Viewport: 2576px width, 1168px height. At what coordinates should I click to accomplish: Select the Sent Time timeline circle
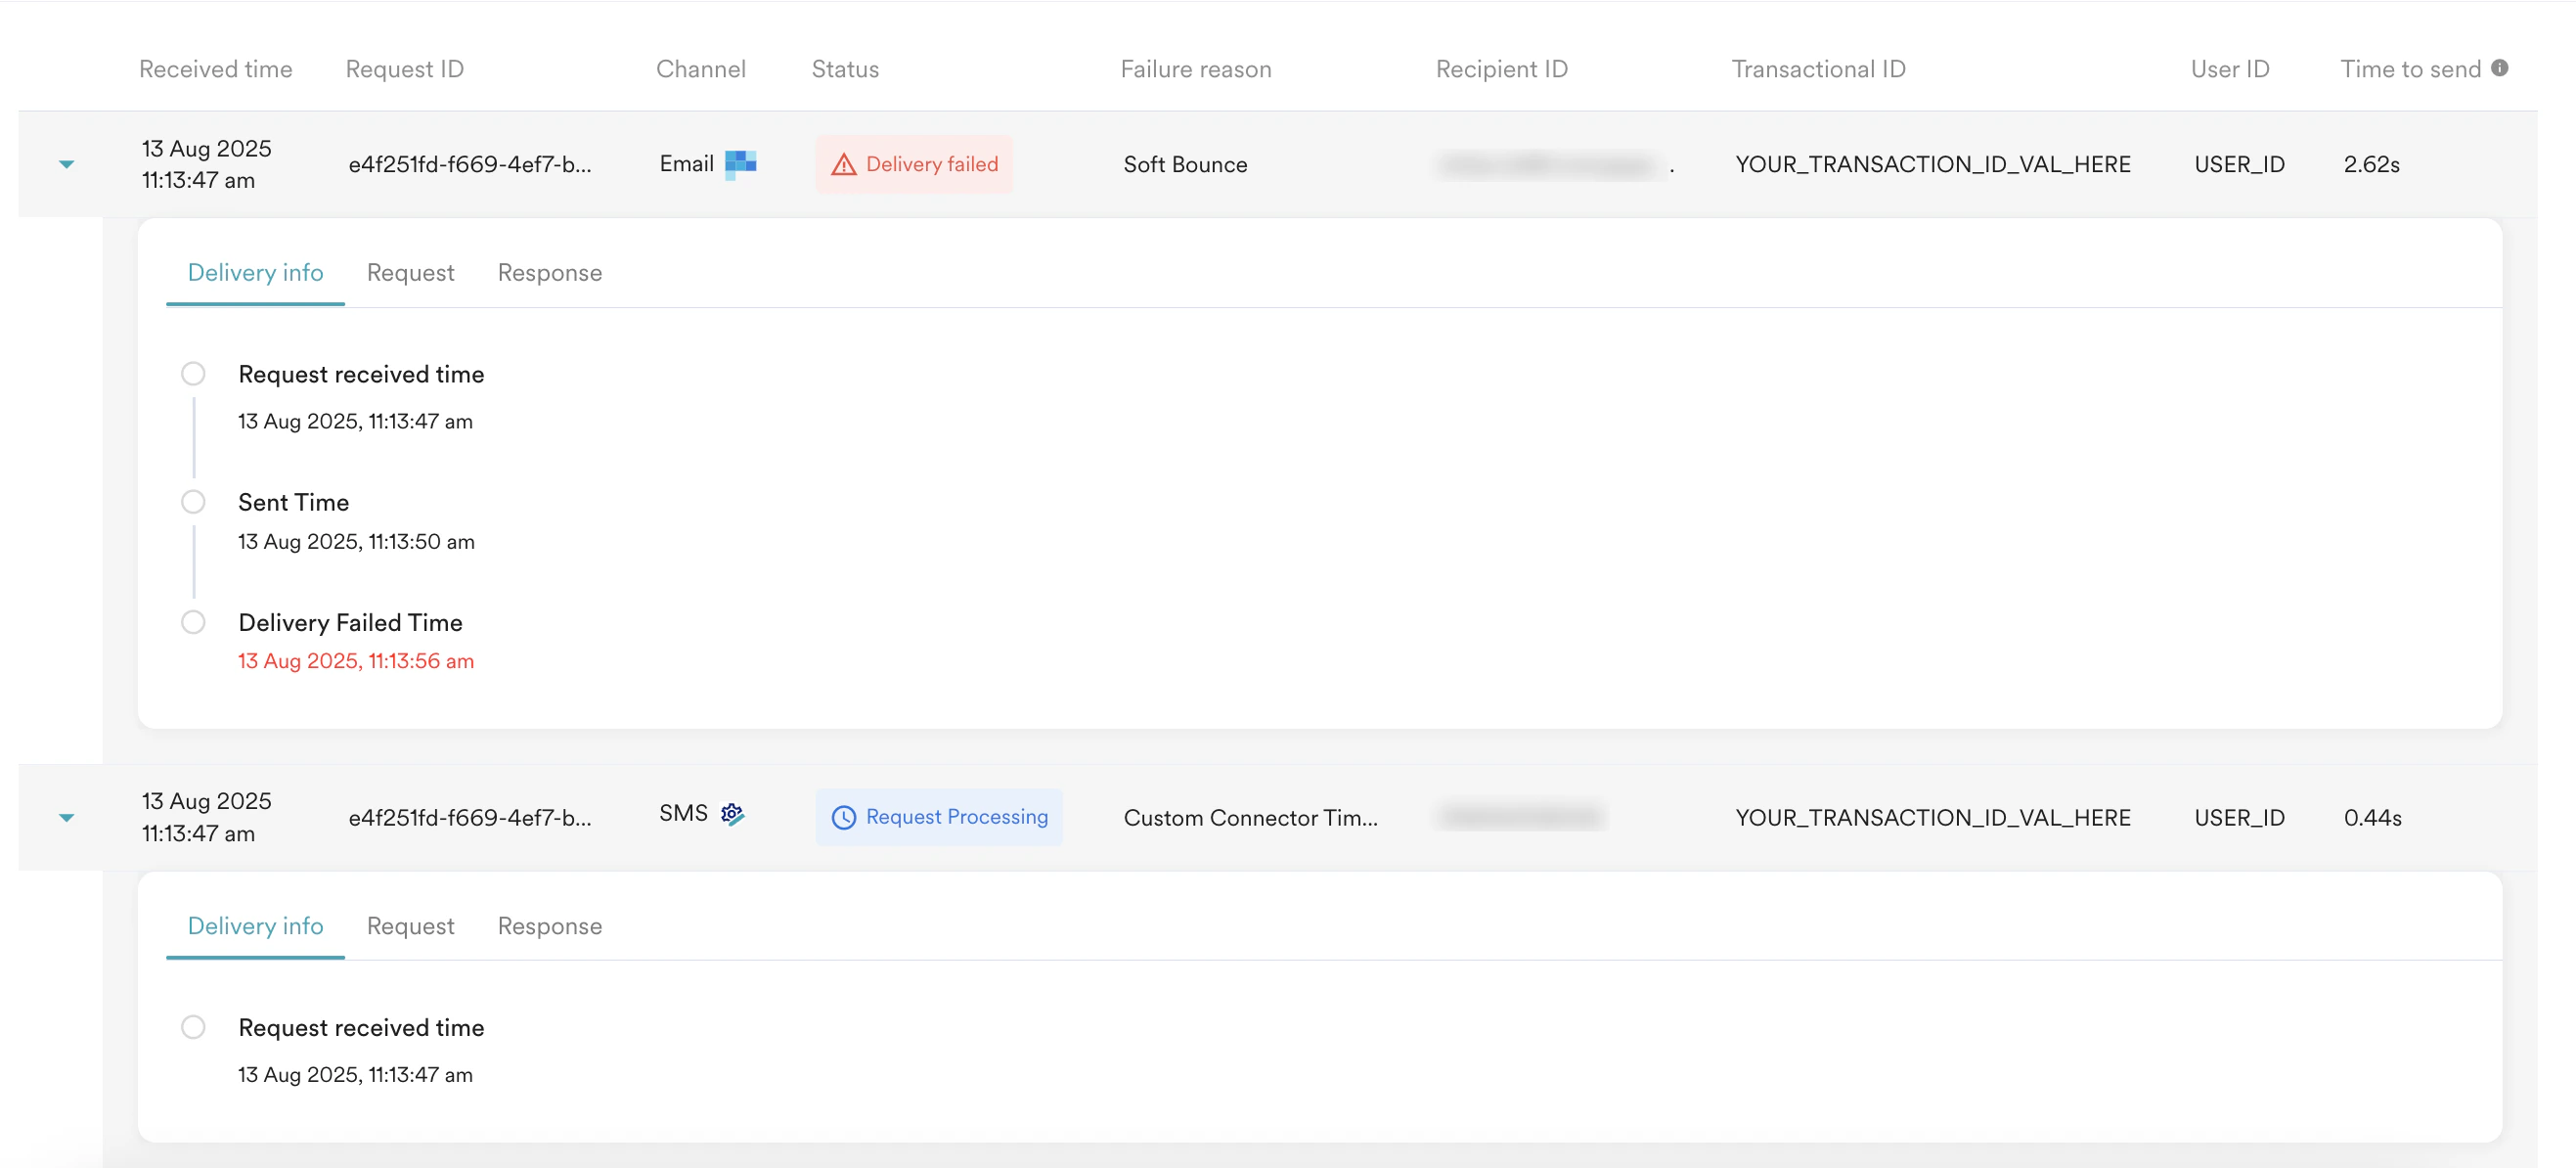[x=193, y=502]
